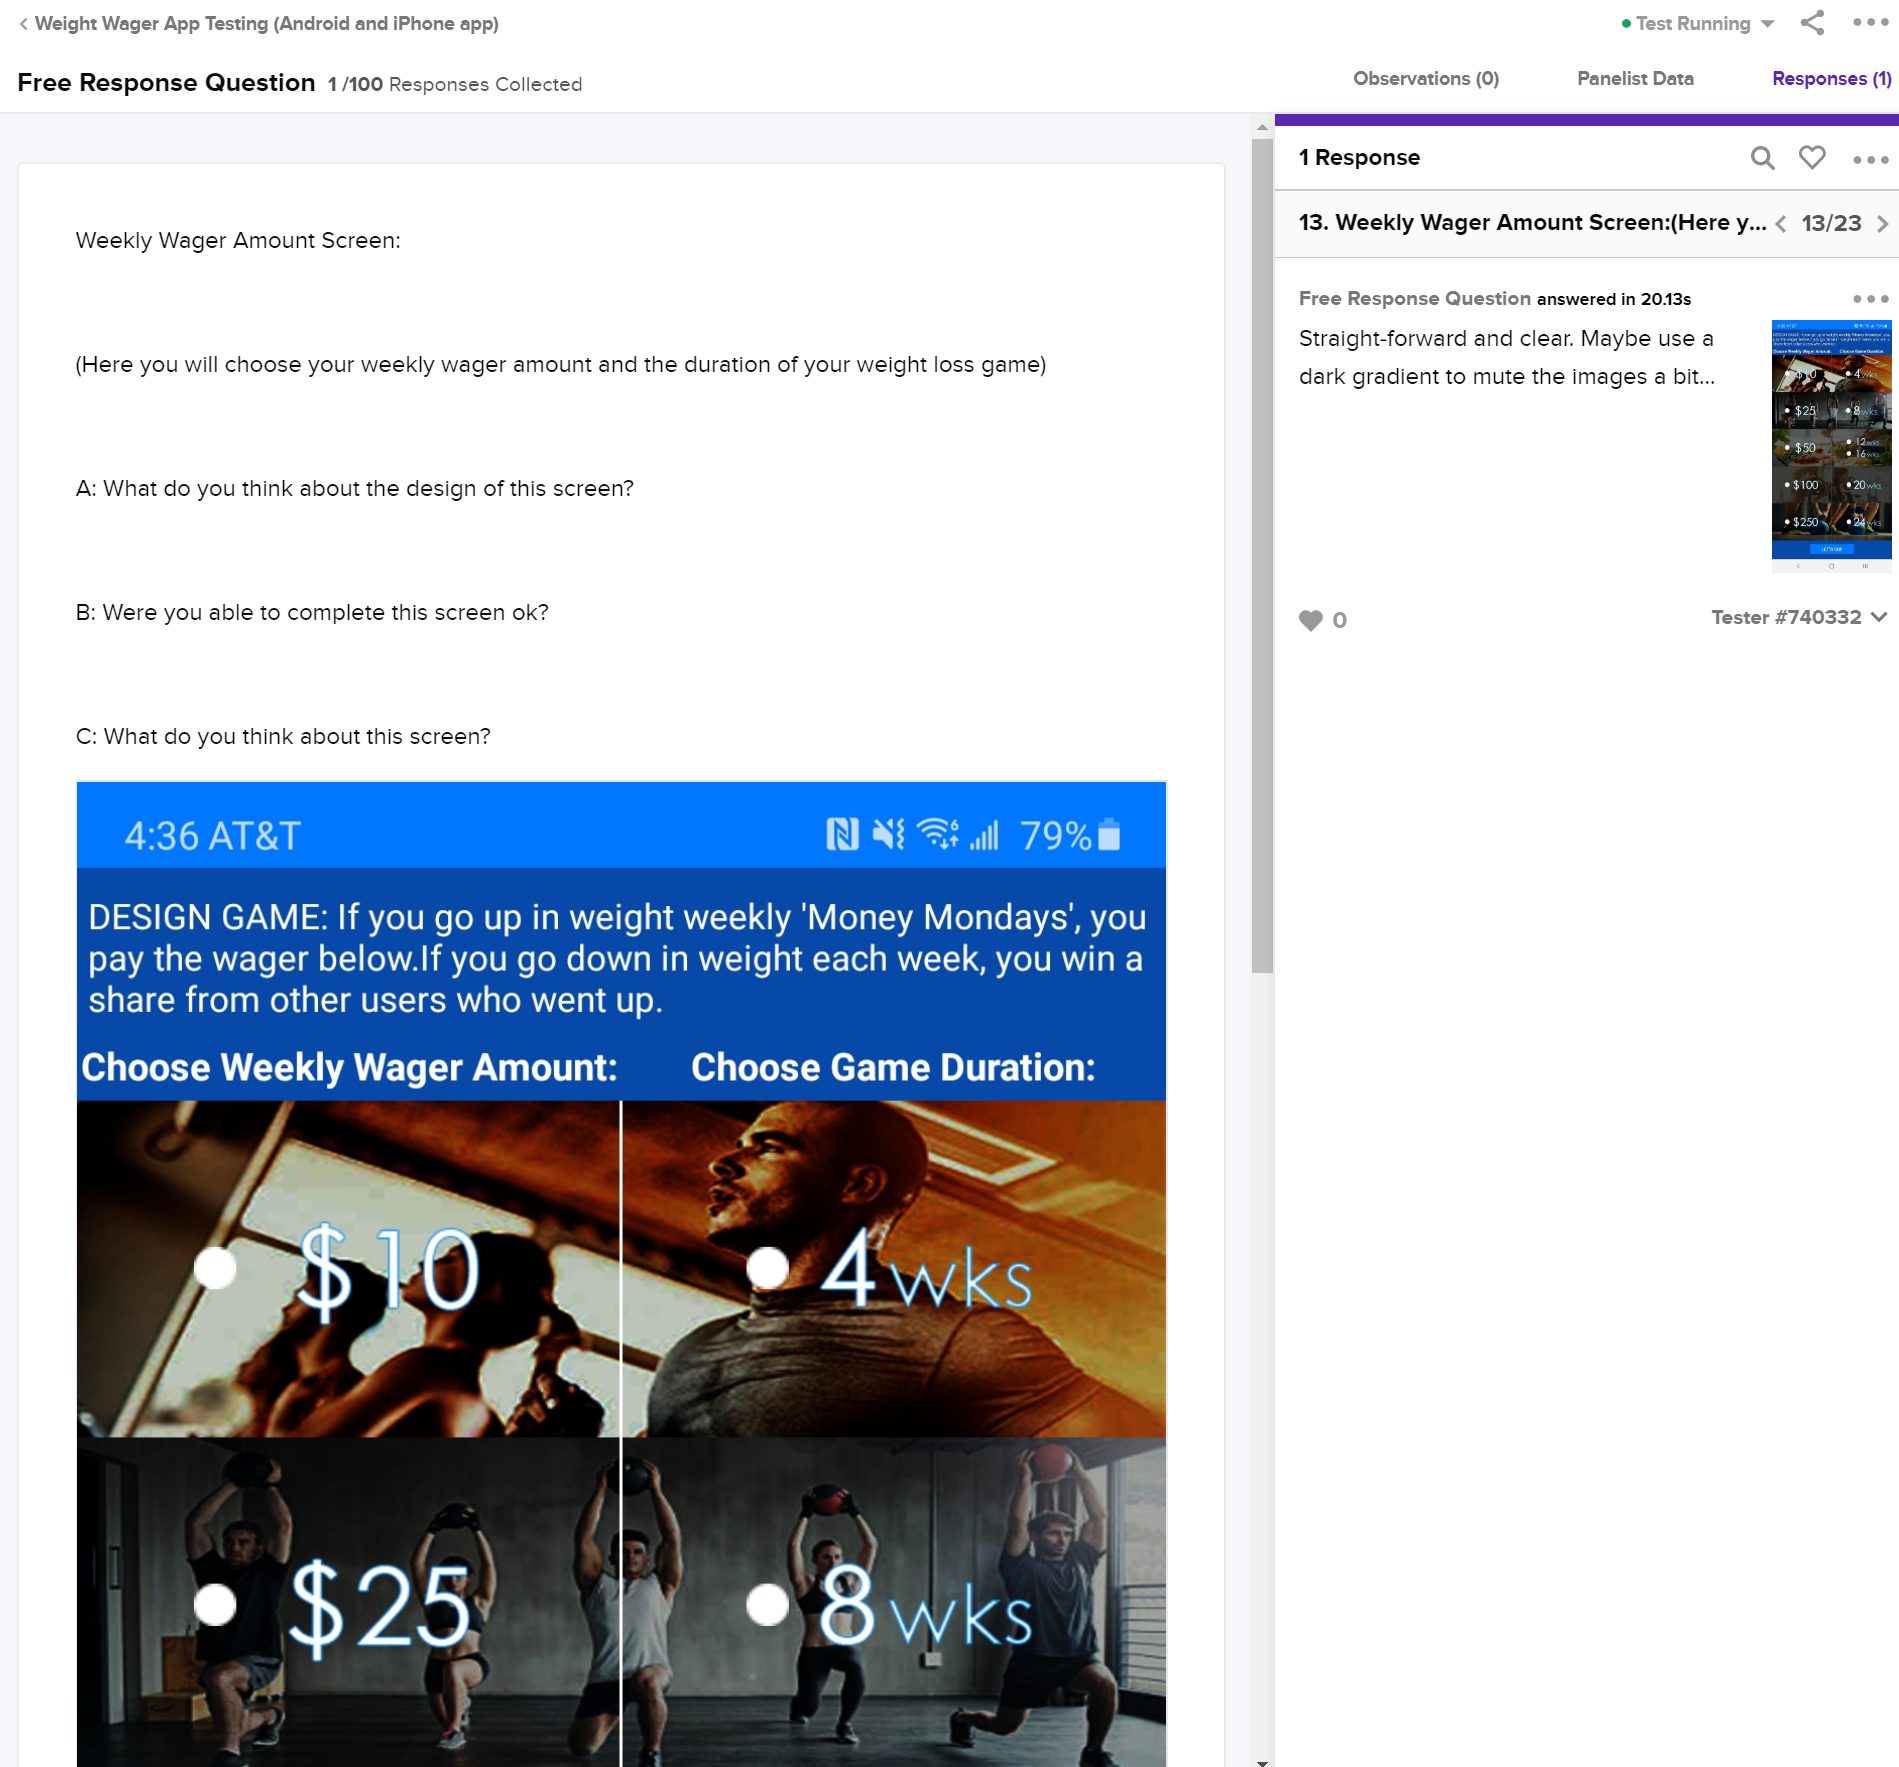This screenshot has height=1767, width=1899.
Task: Go to the next question arrow
Action: coord(1882,224)
